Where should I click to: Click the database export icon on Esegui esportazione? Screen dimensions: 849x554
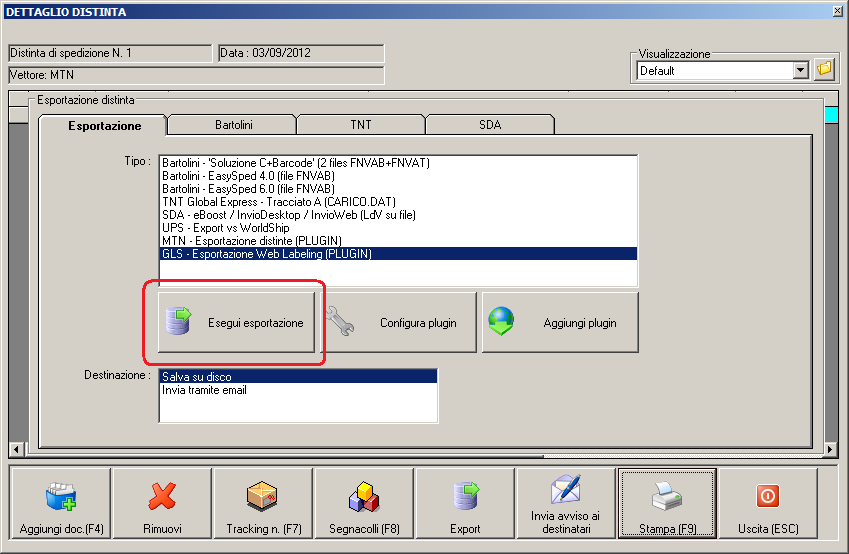[x=179, y=321]
